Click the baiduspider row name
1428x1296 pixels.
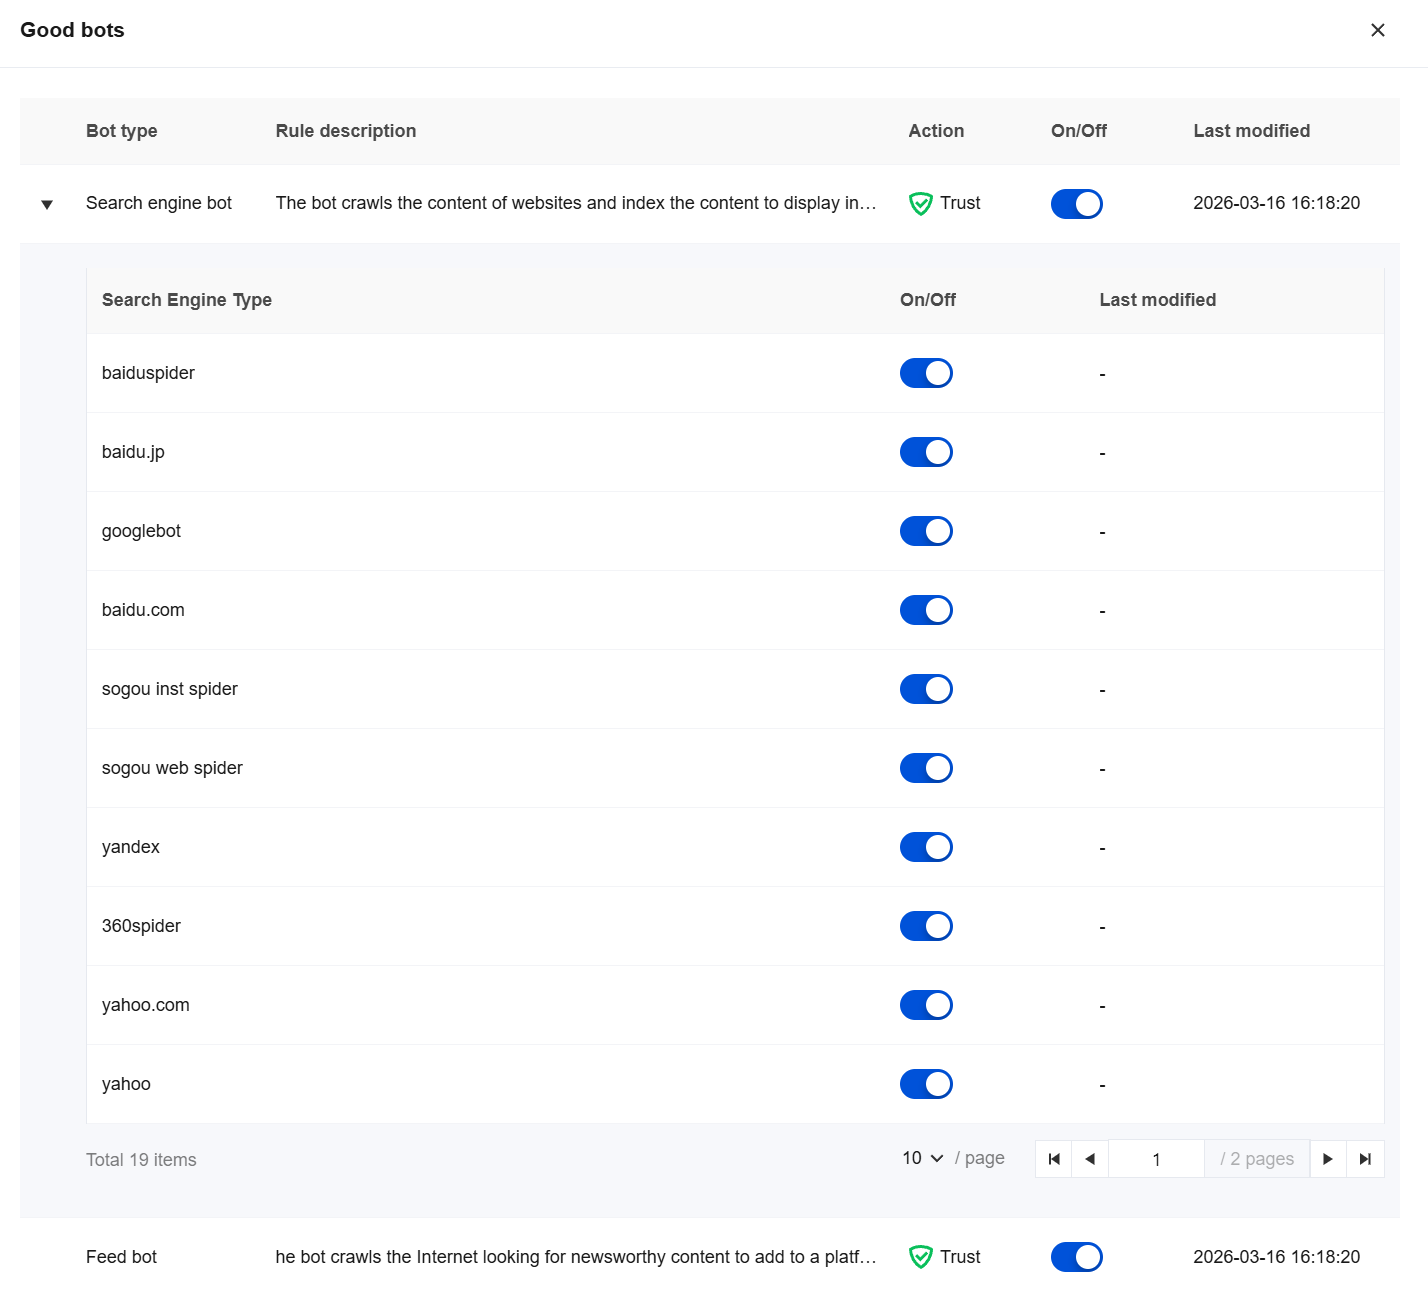[148, 373]
